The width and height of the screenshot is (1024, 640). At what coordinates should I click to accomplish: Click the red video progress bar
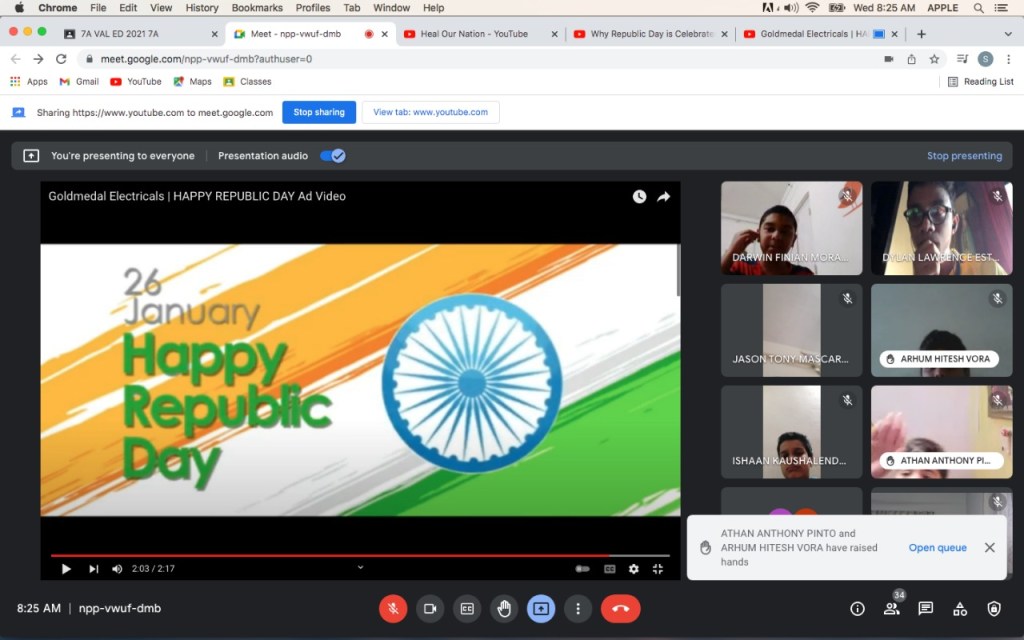click(x=330, y=555)
